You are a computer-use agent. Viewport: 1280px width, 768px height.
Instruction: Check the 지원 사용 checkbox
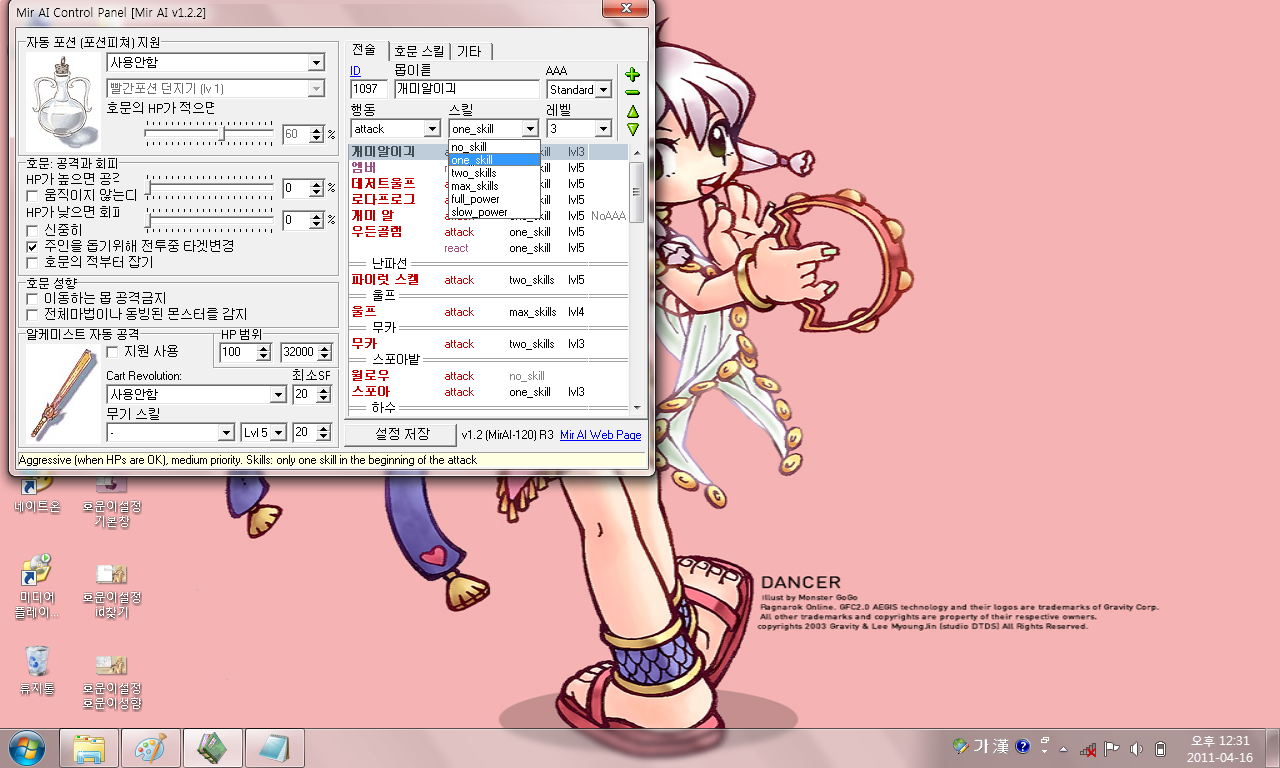[113, 352]
